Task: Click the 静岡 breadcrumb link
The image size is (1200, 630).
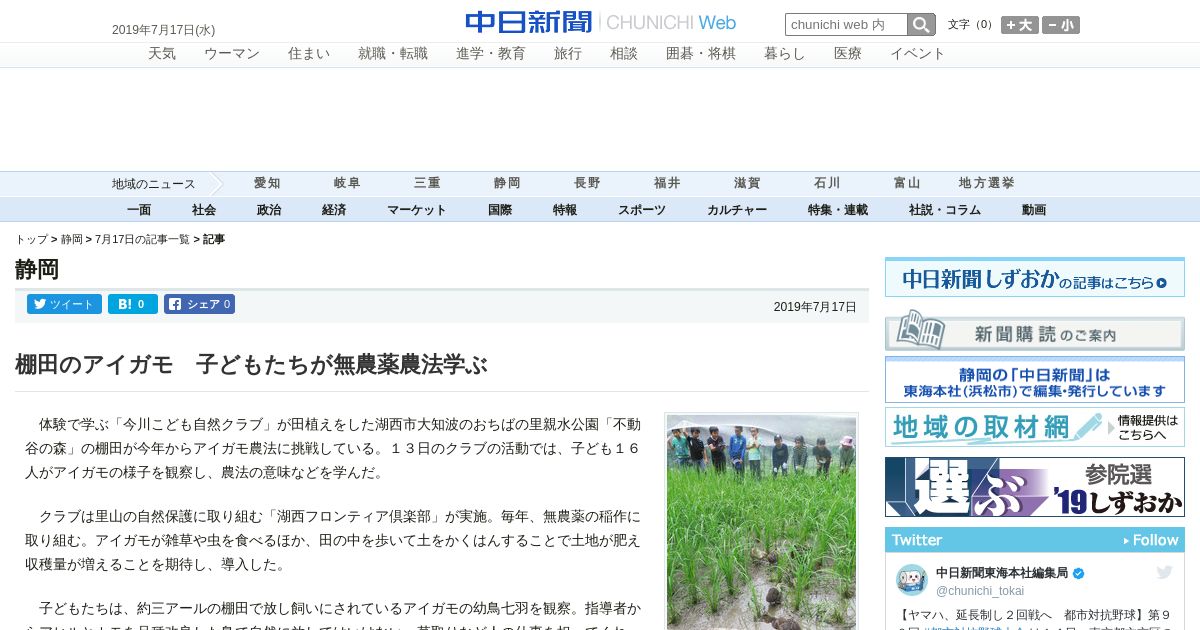Action: pos(72,240)
